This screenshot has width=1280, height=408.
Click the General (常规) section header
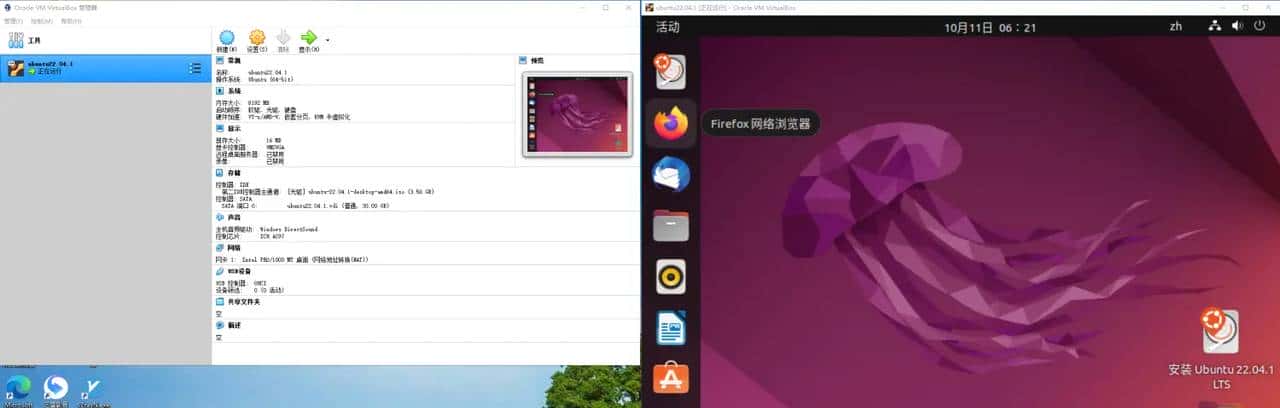click(x=236, y=61)
